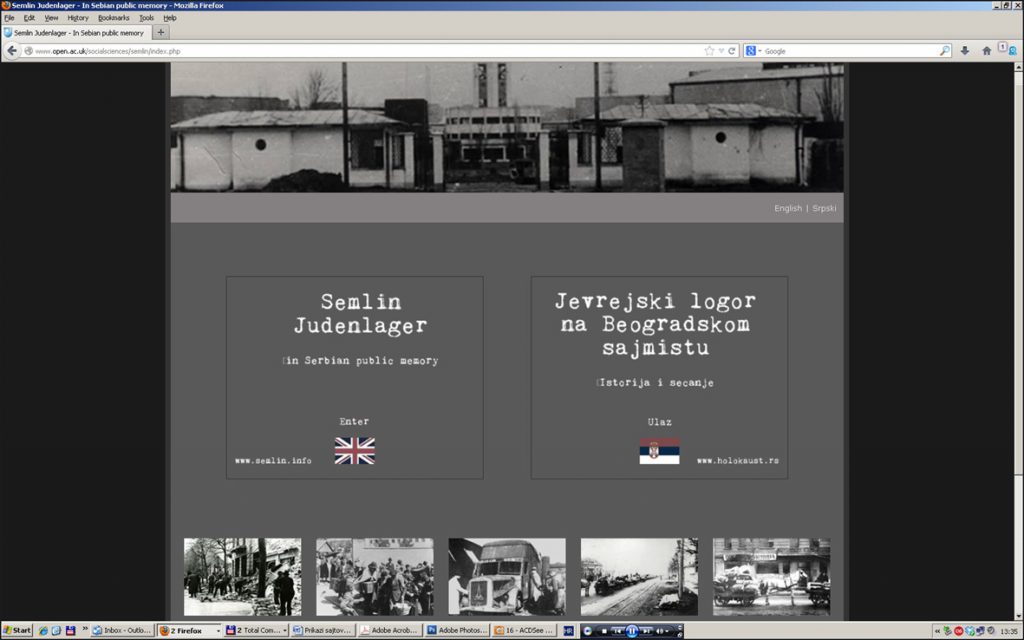Reload the page using the refresh icon

coord(732,51)
